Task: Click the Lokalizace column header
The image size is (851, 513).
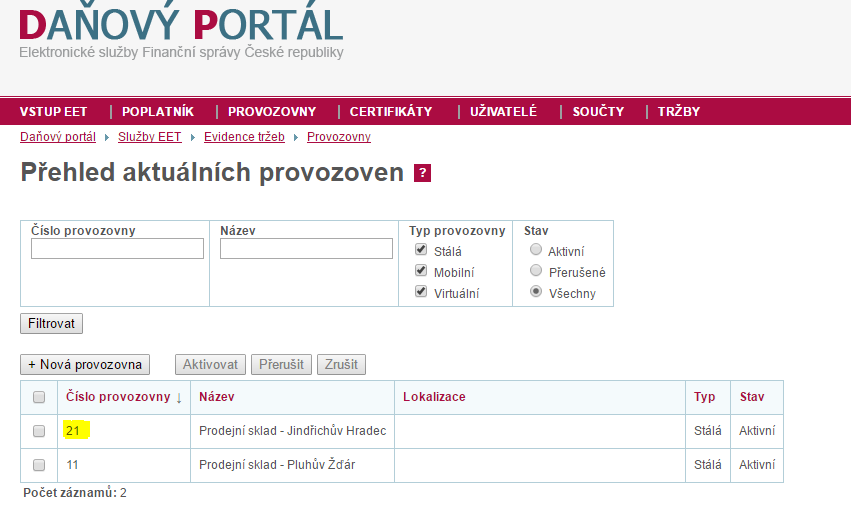Action: [434, 397]
